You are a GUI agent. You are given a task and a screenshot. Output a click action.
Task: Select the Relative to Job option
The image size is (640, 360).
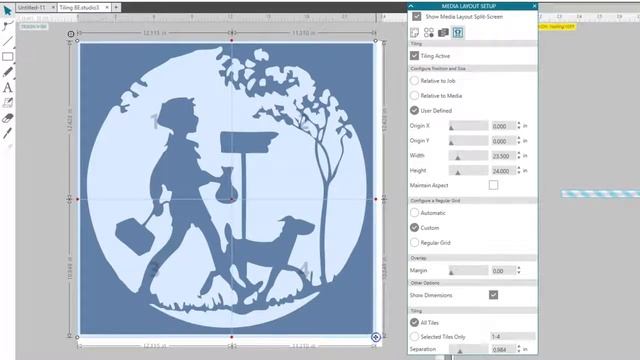click(414, 81)
